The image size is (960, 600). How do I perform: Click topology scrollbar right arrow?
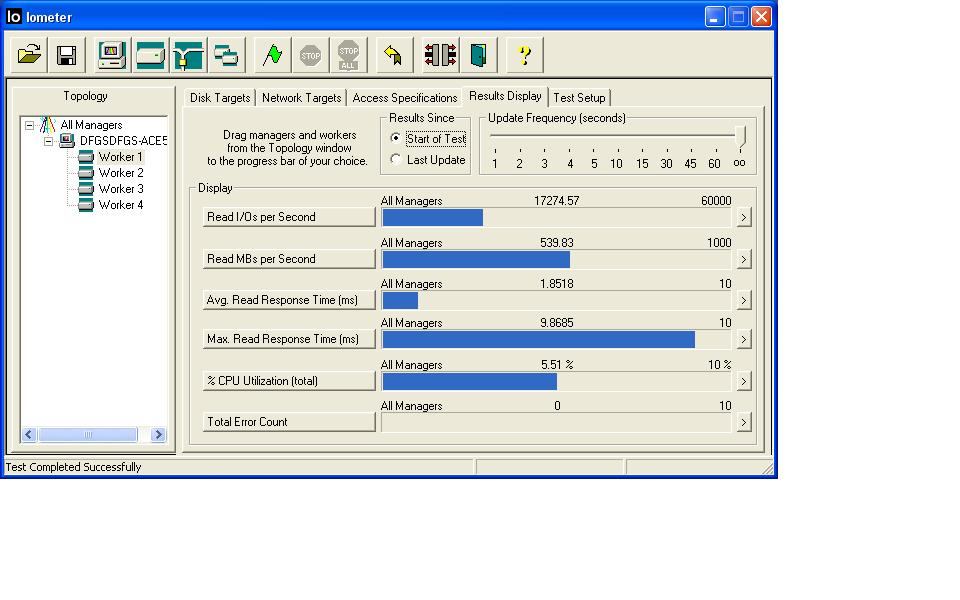158,435
